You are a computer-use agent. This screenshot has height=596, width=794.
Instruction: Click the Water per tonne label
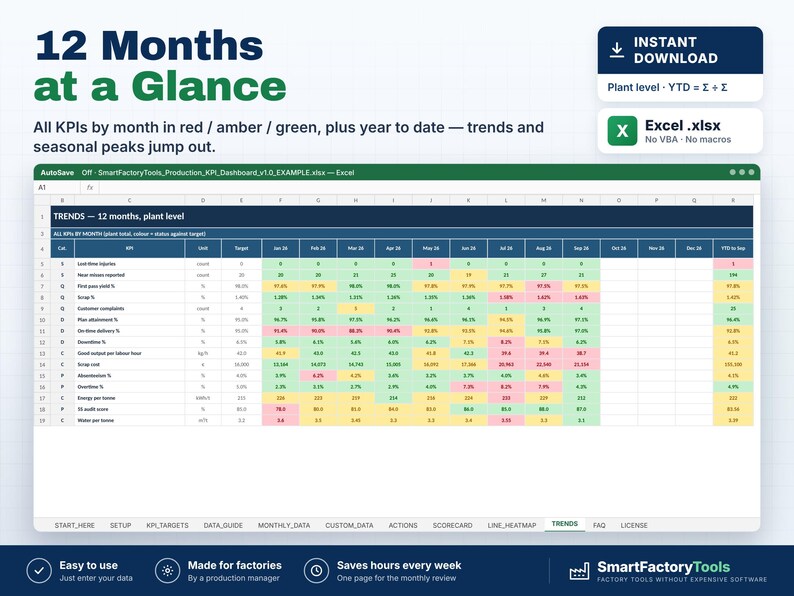click(x=95, y=420)
